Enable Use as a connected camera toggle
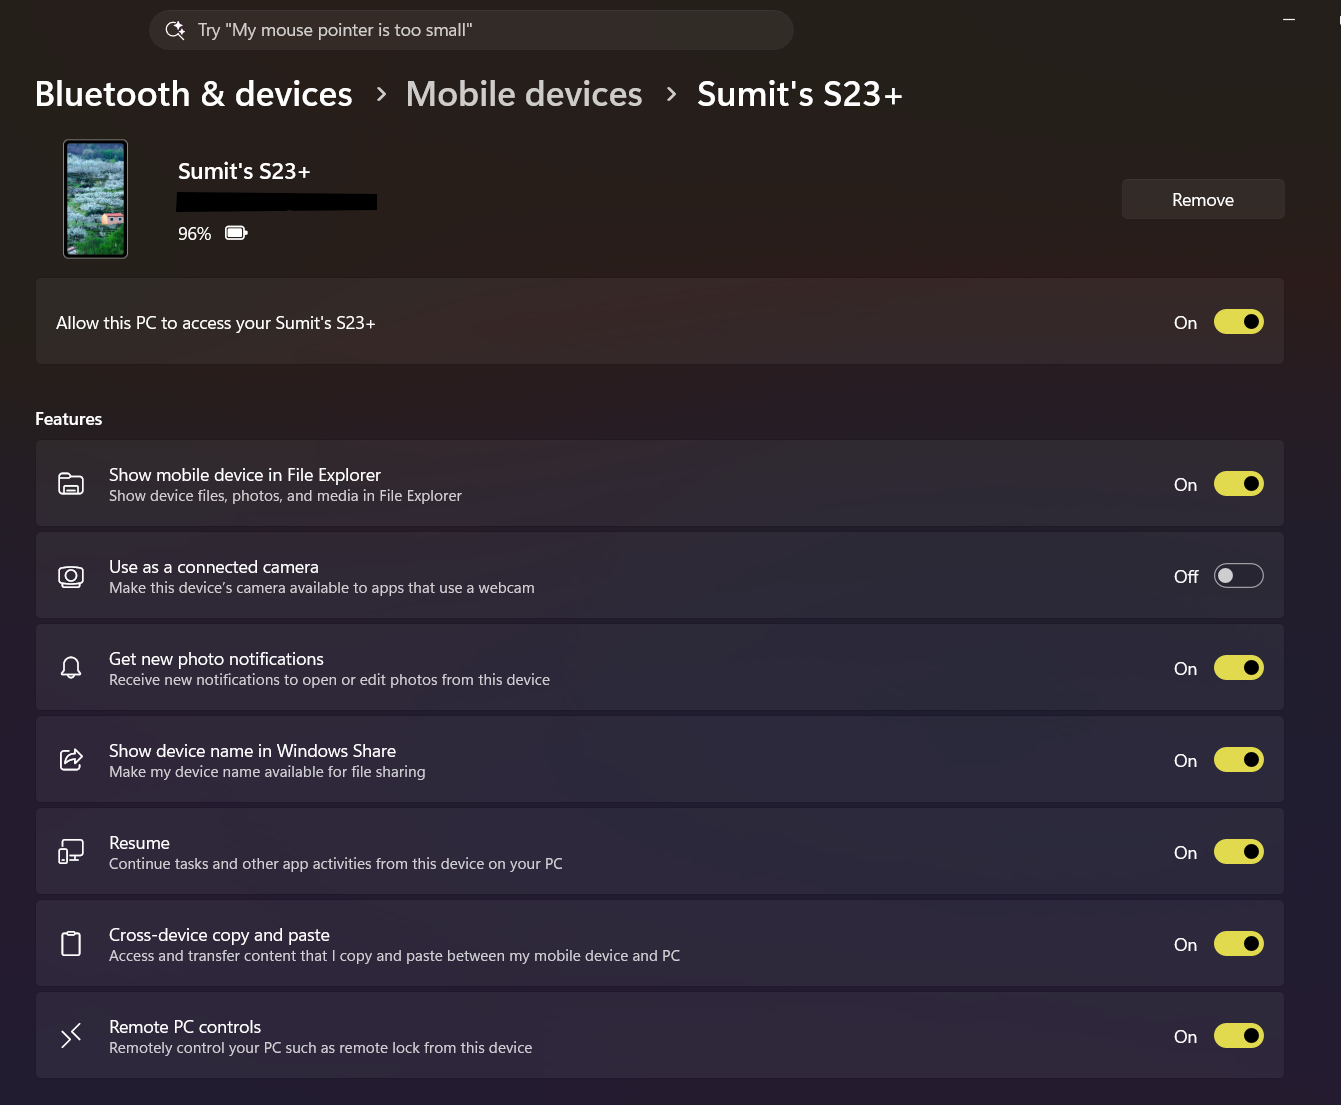 pyautogui.click(x=1238, y=576)
